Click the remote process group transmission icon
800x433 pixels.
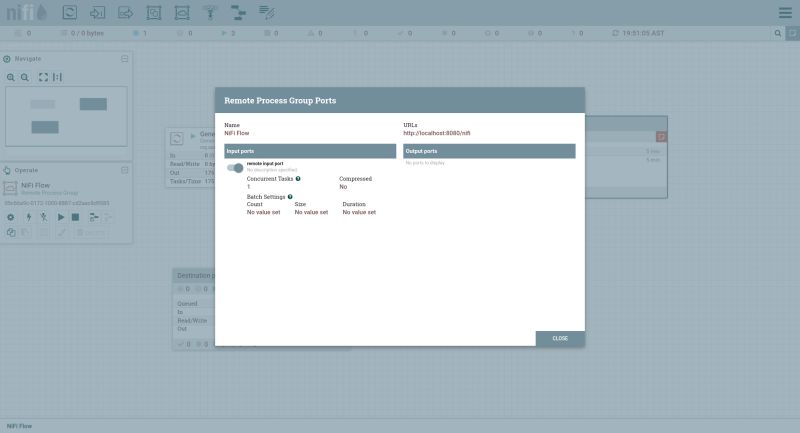click(x=661, y=137)
